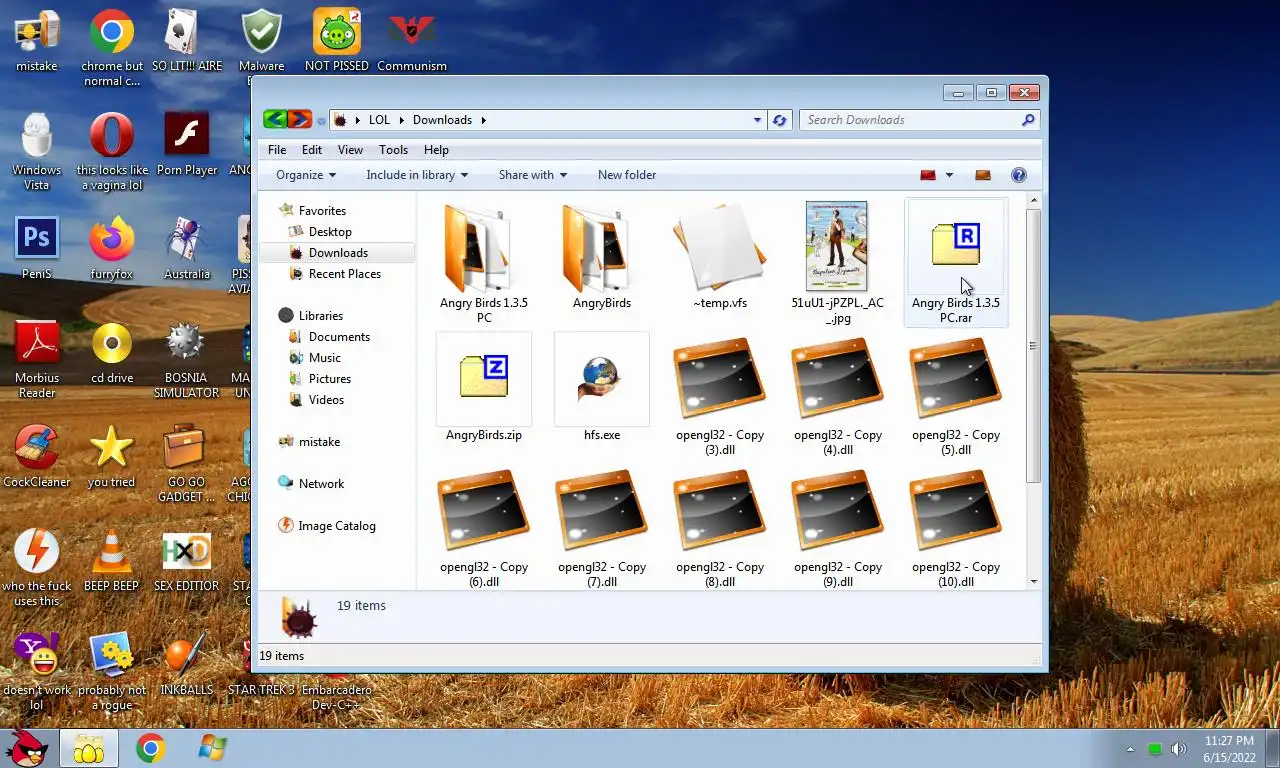The width and height of the screenshot is (1280, 768).
Task: Open Network in navigation pane
Action: click(x=321, y=484)
